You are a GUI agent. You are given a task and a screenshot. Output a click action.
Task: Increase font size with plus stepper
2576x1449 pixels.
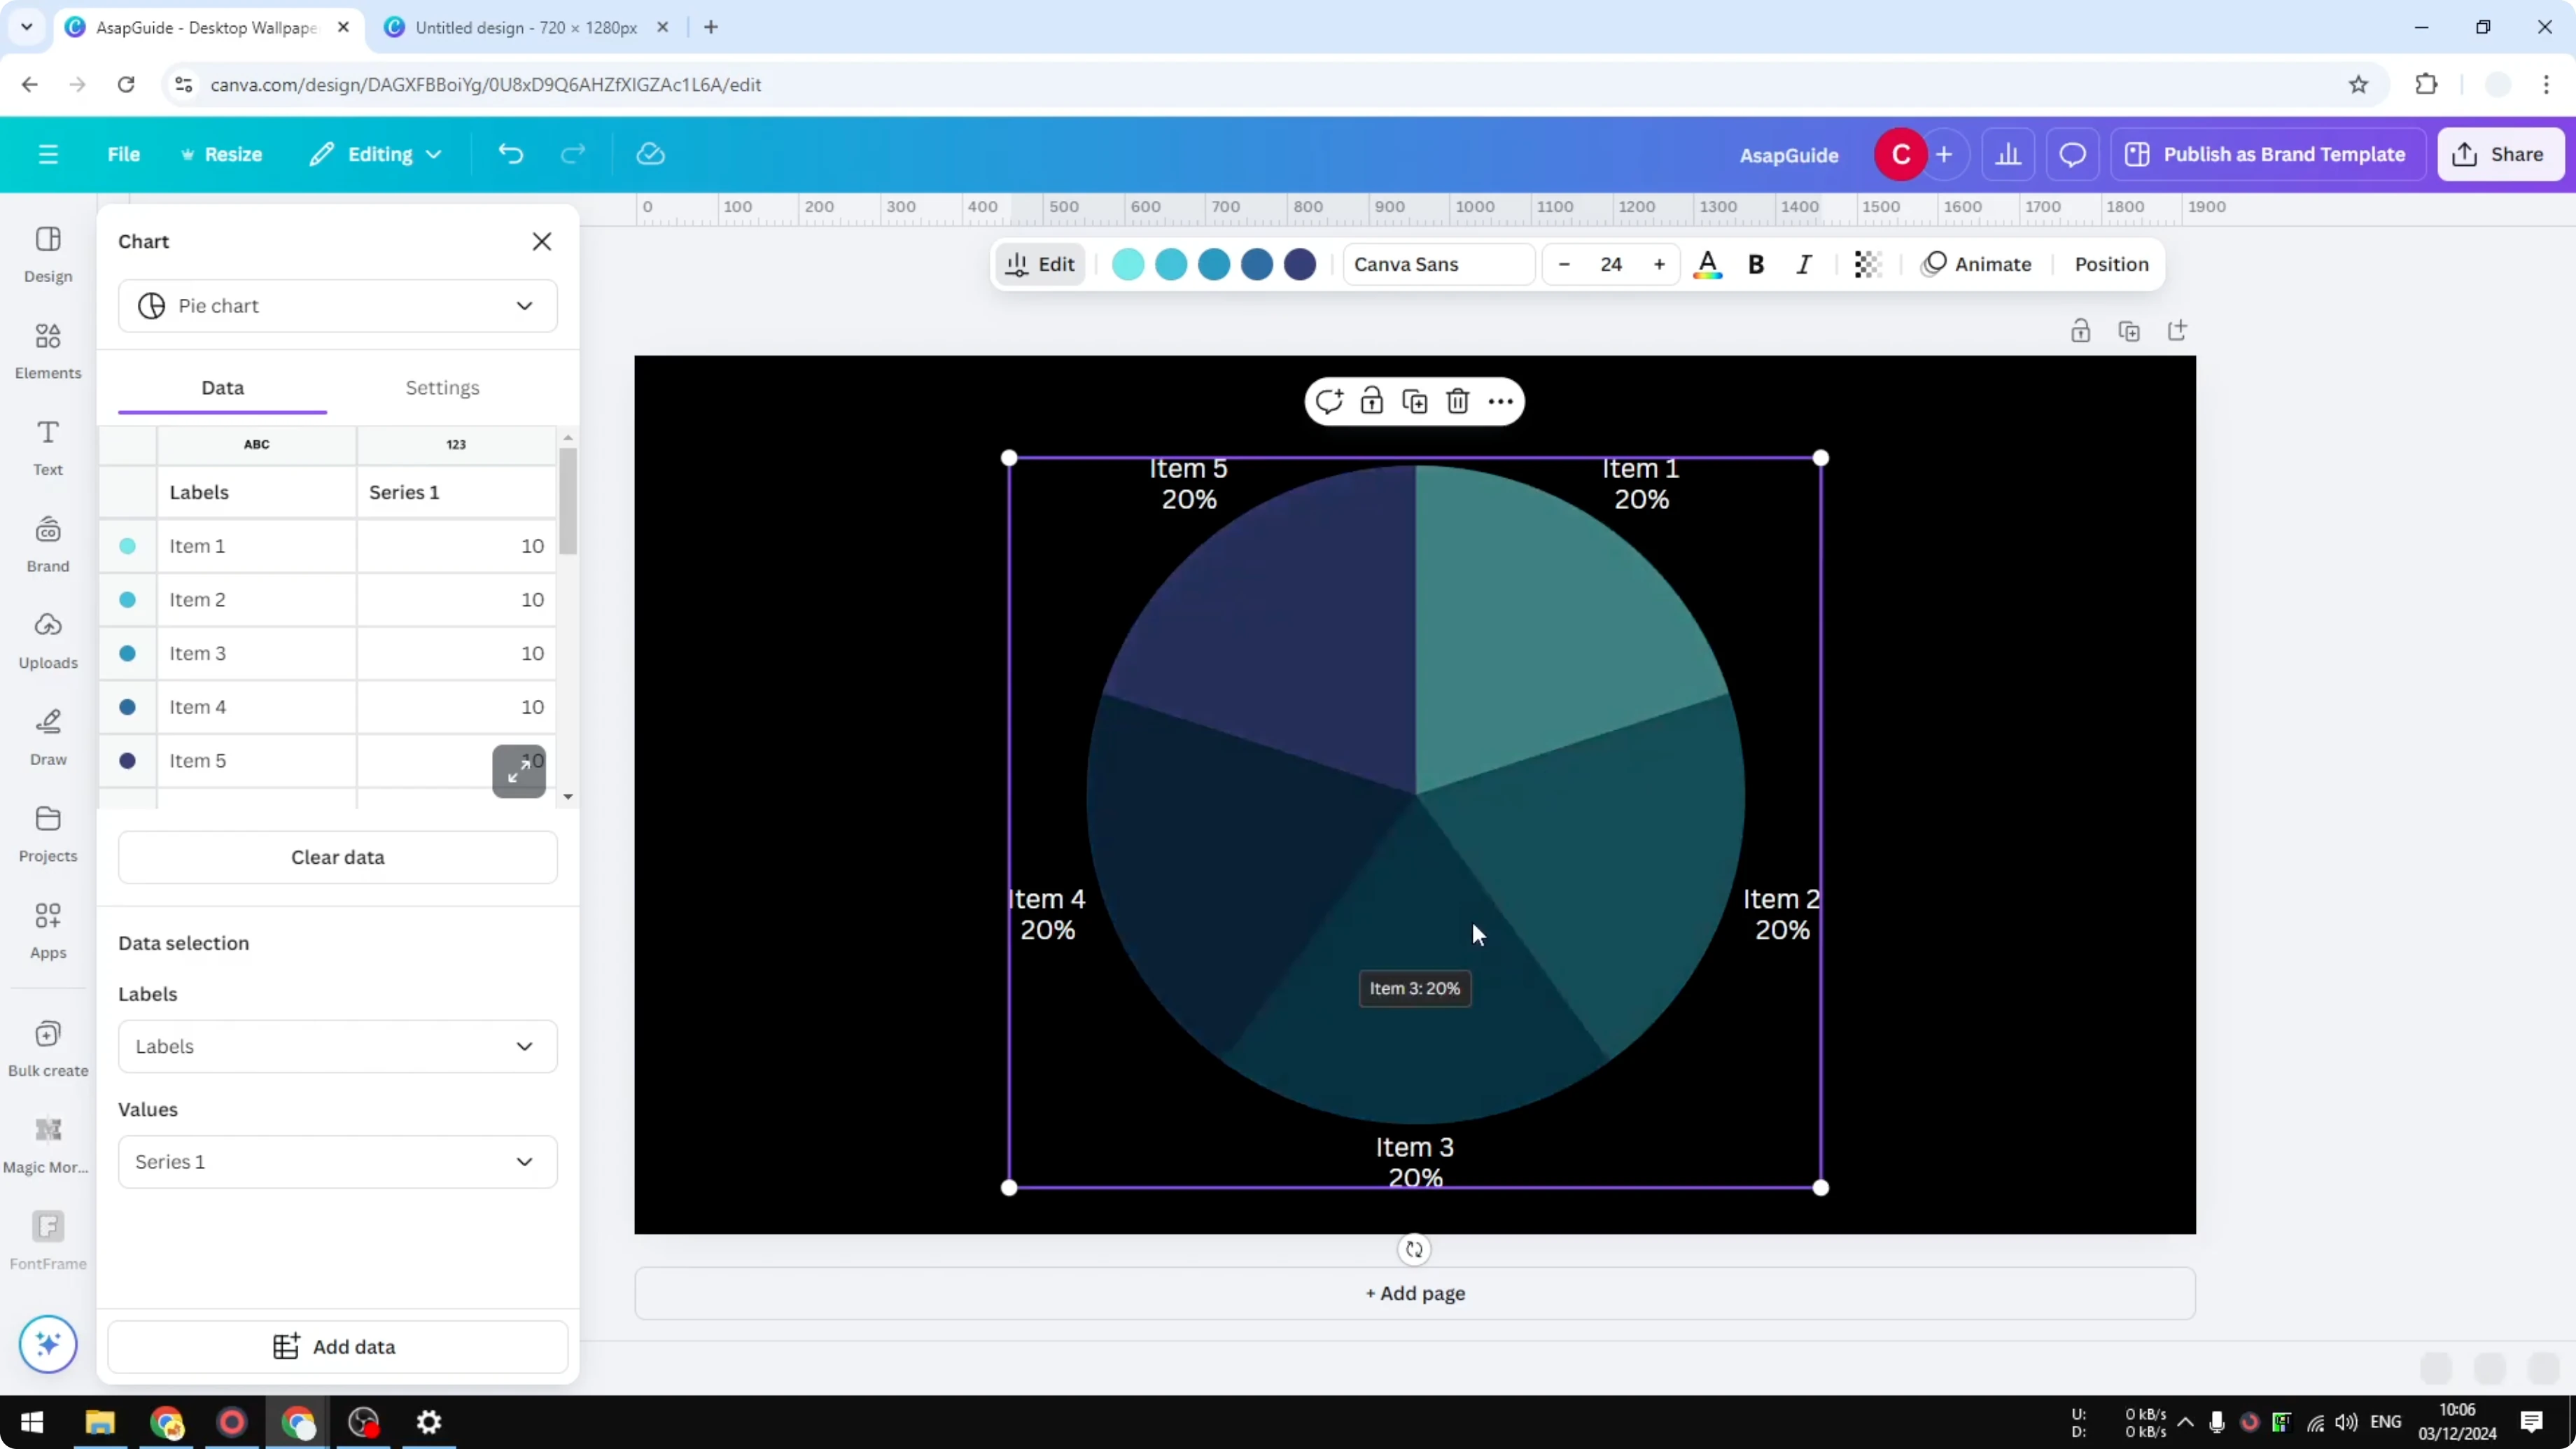click(1659, 264)
